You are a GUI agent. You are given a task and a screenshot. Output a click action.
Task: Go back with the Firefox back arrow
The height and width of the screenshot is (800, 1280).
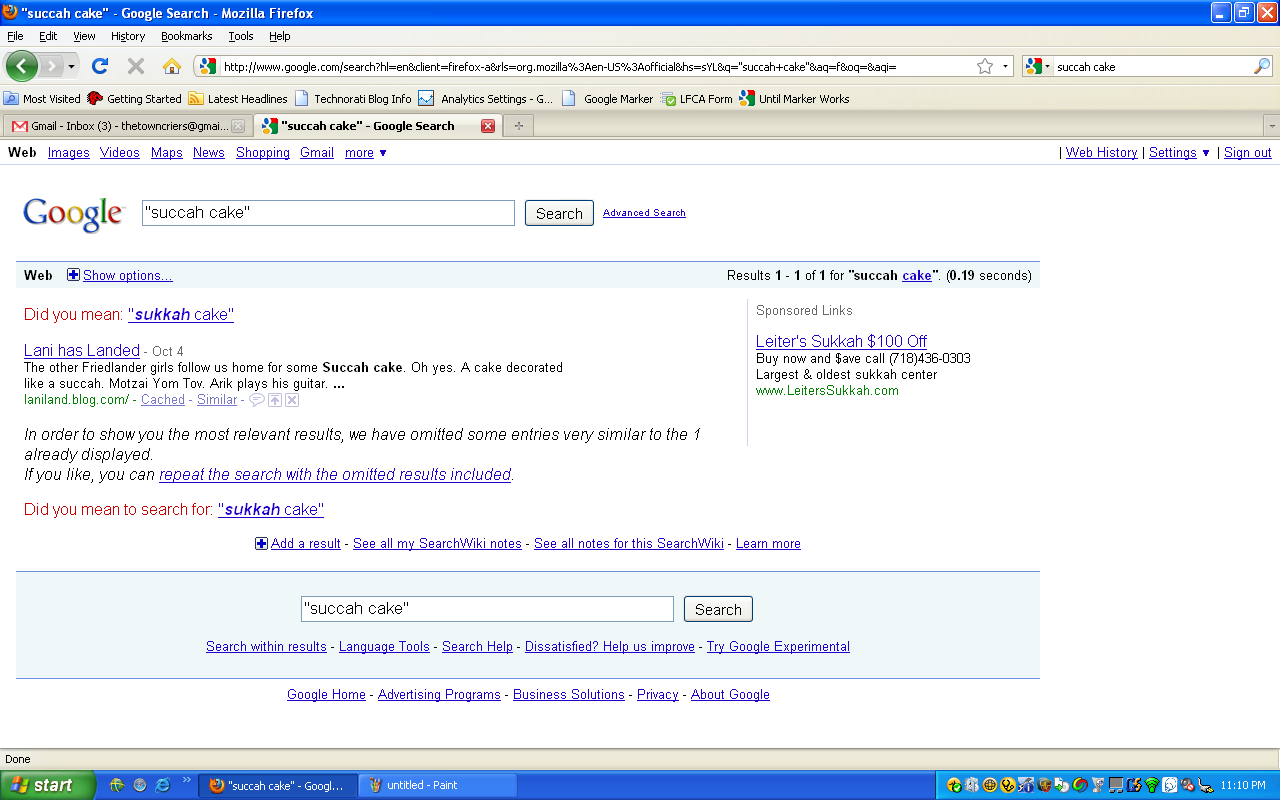22,66
